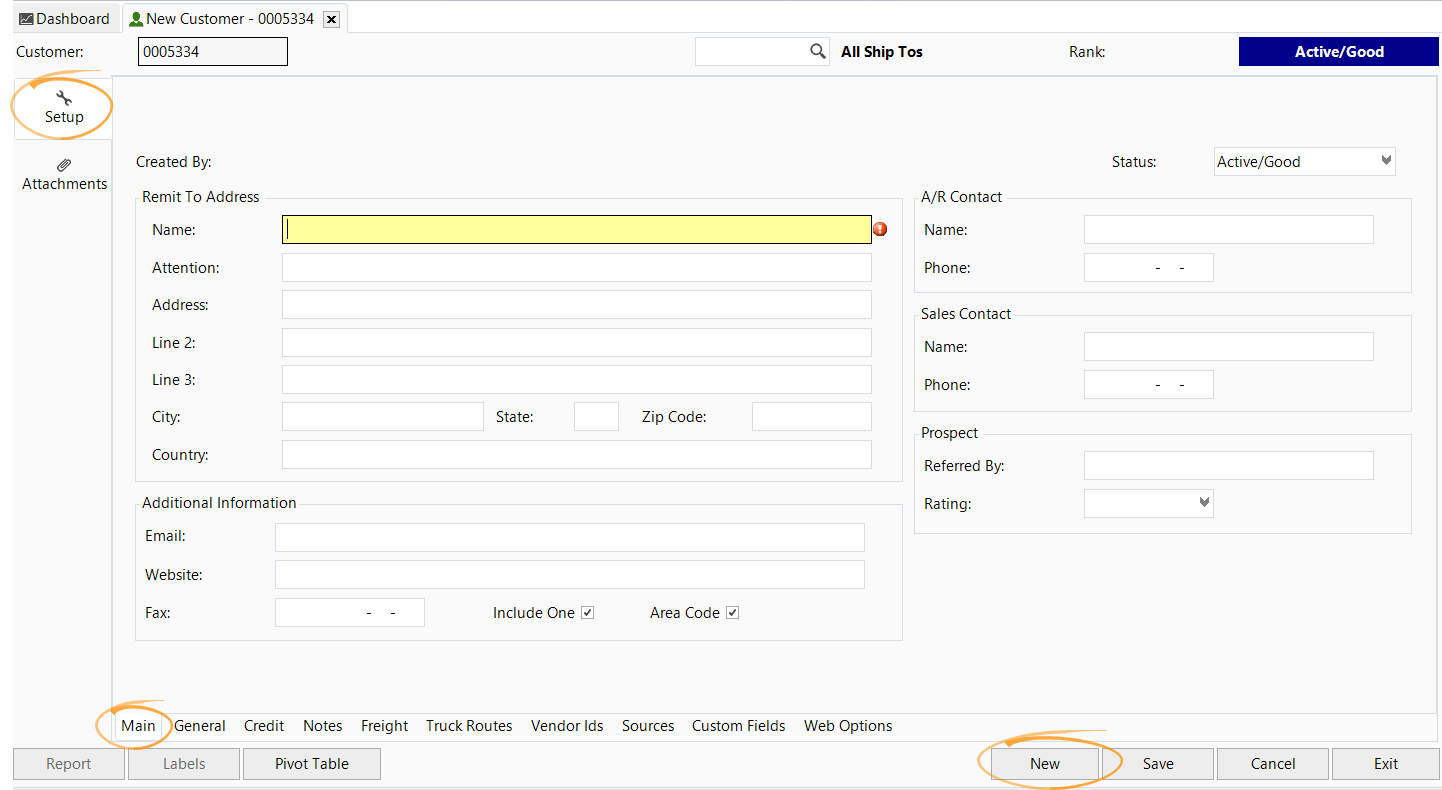
Task: Focus the Email input field
Action: pyautogui.click(x=569, y=537)
